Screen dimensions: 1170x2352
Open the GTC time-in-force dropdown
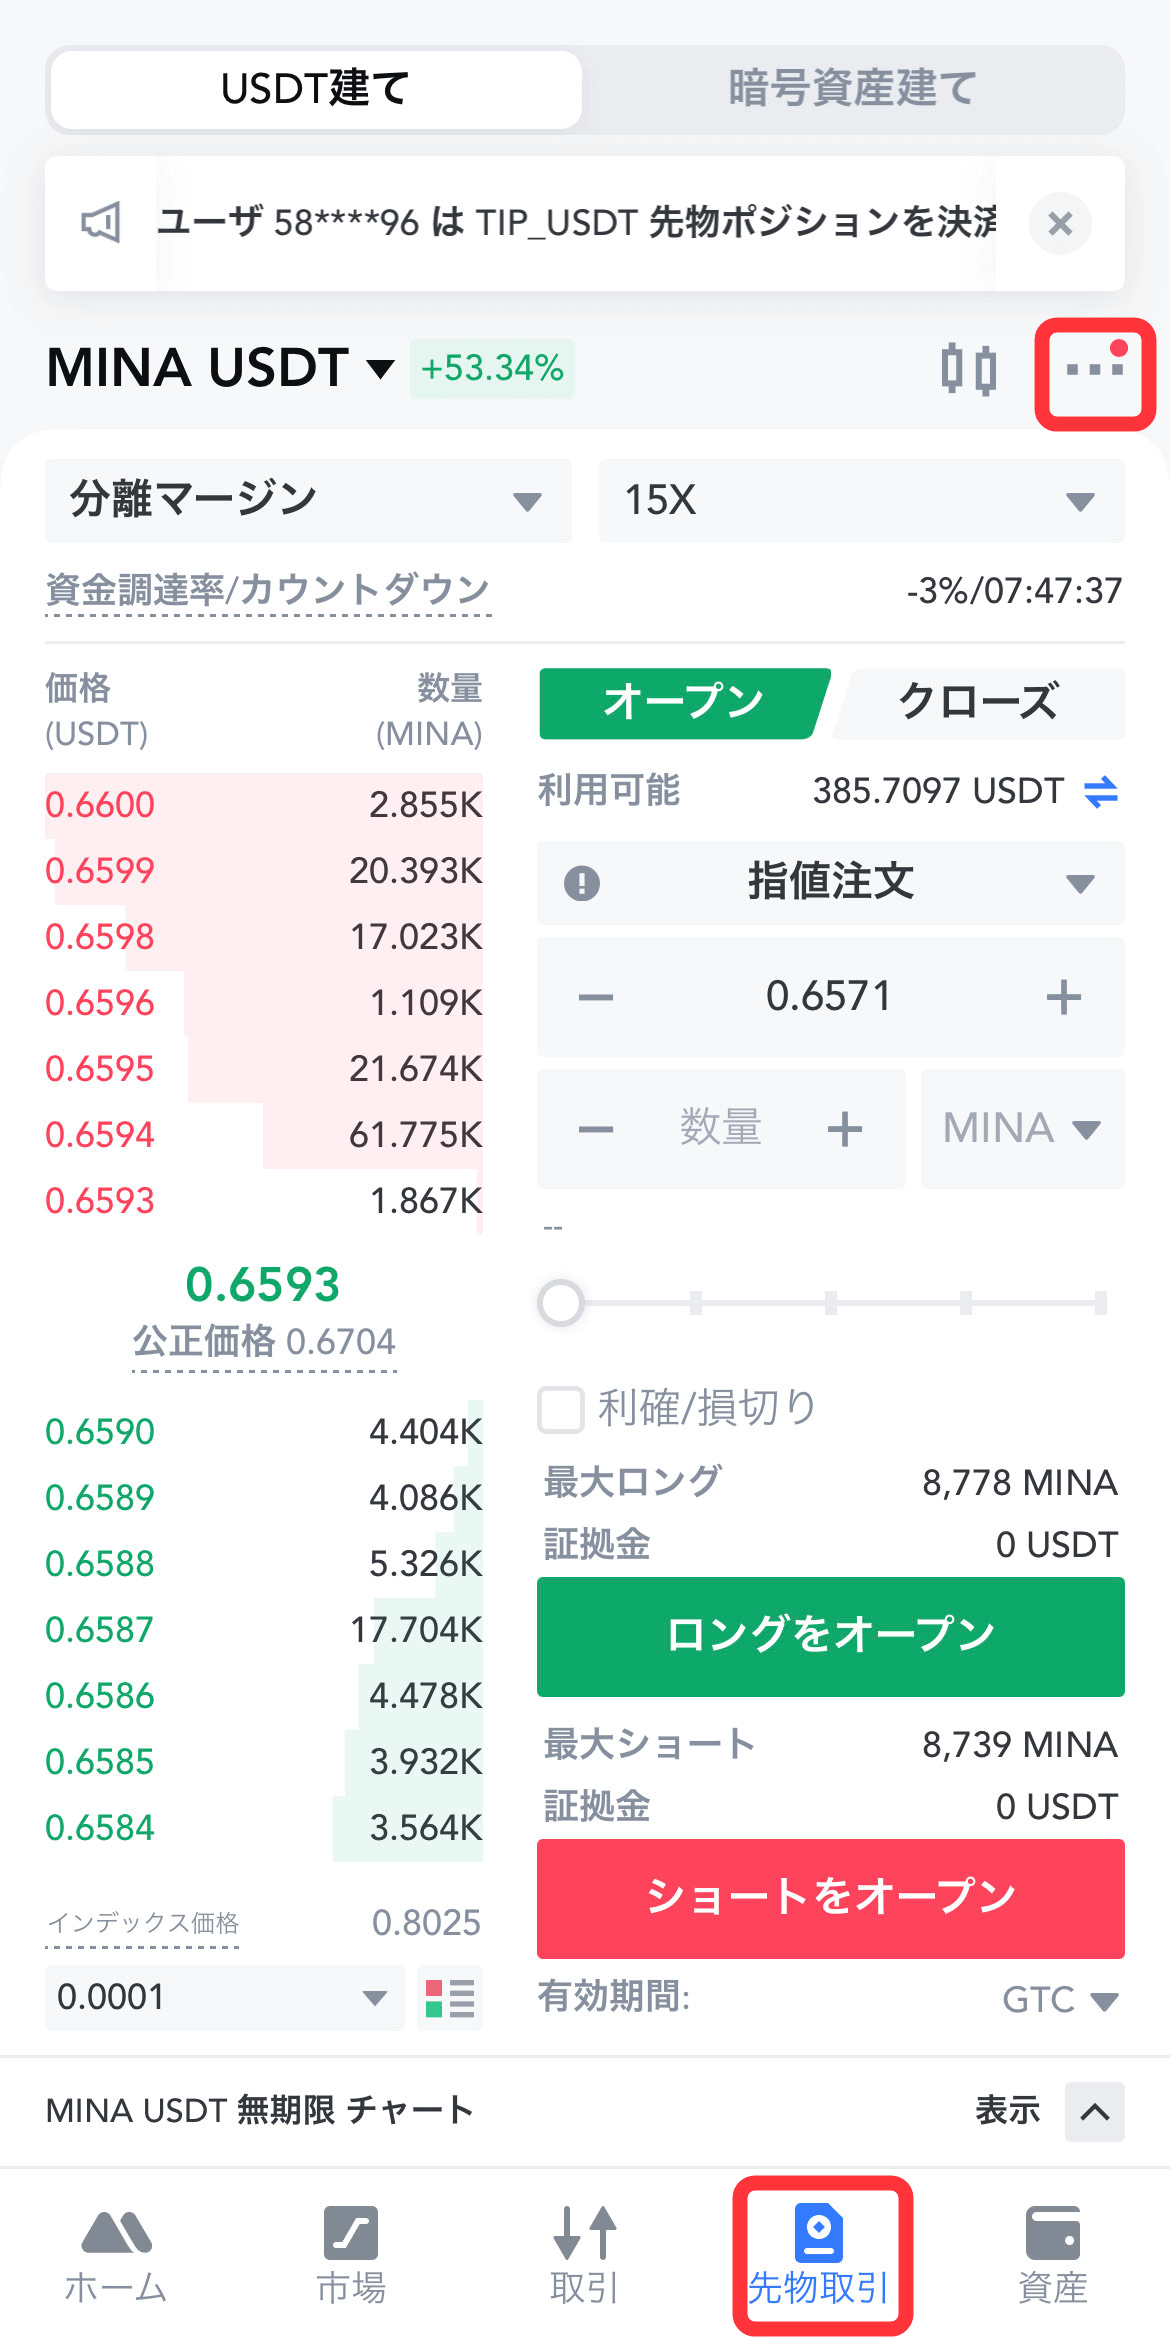pos(1060,2000)
